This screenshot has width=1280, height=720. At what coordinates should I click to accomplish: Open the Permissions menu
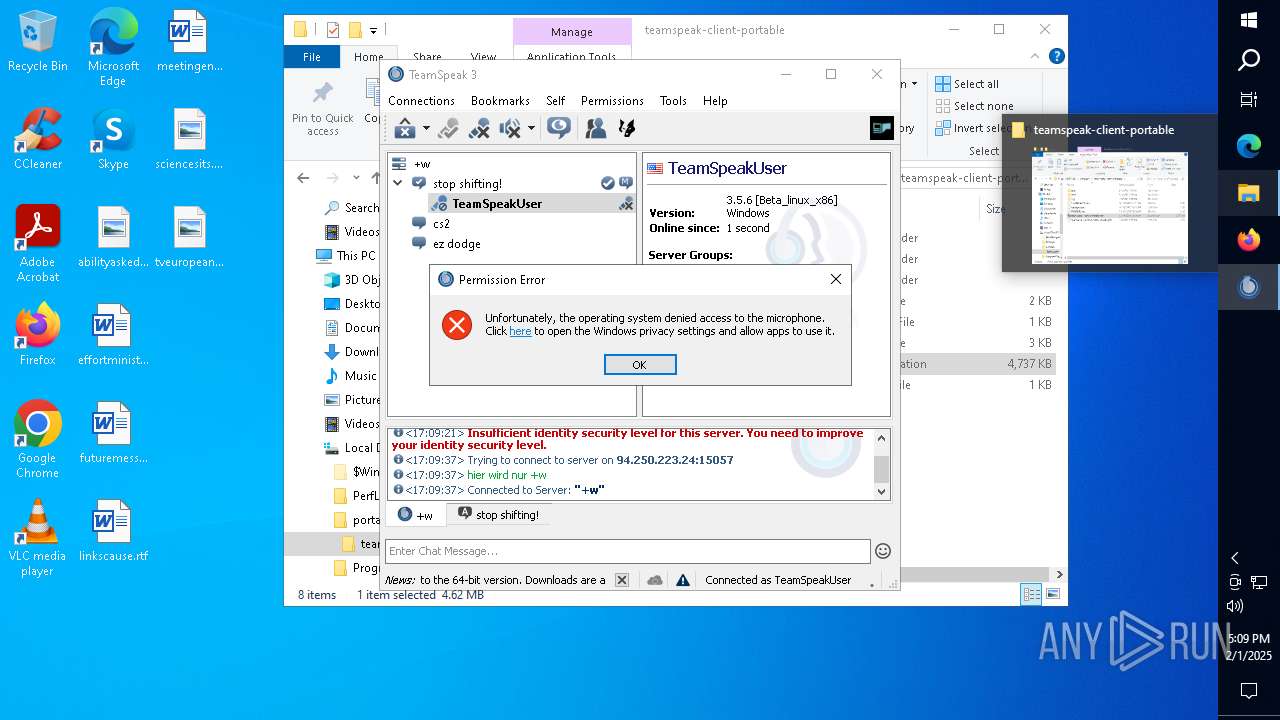pyautogui.click(x=612, y=101)
